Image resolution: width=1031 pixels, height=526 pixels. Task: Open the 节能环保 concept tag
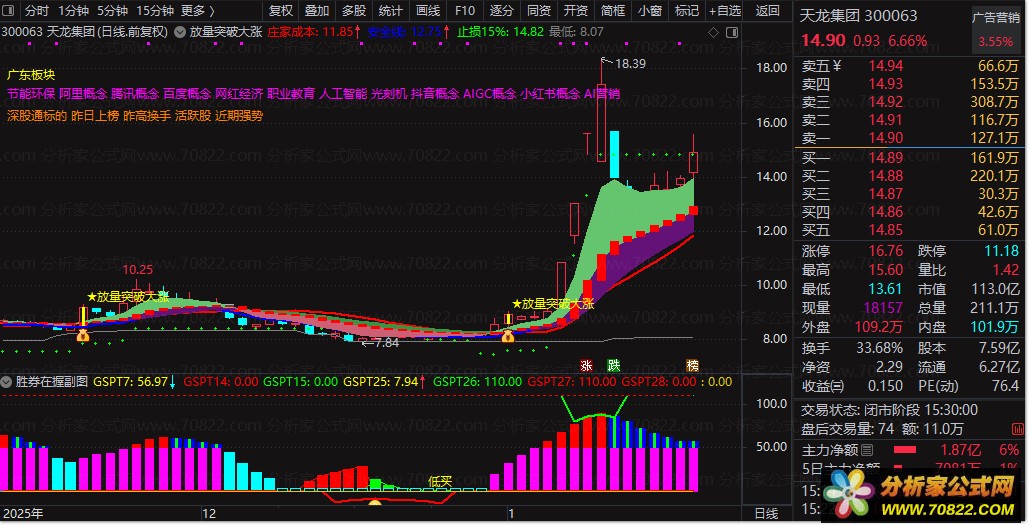[31, 93]
